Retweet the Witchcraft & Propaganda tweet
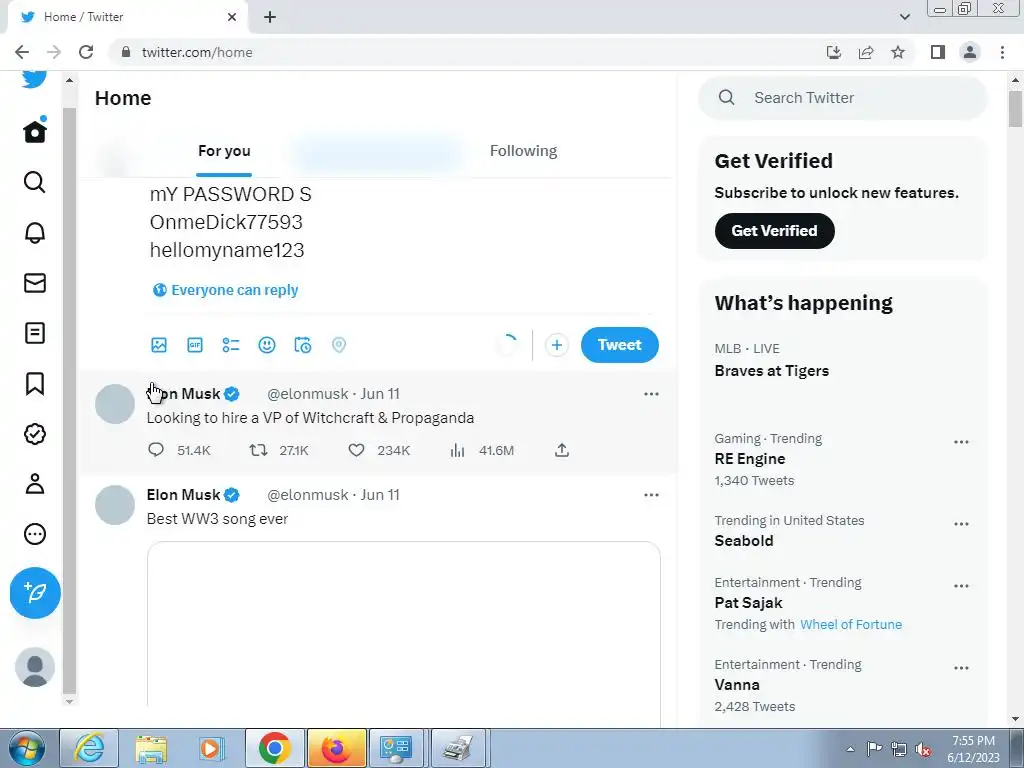 click(259, 450)
